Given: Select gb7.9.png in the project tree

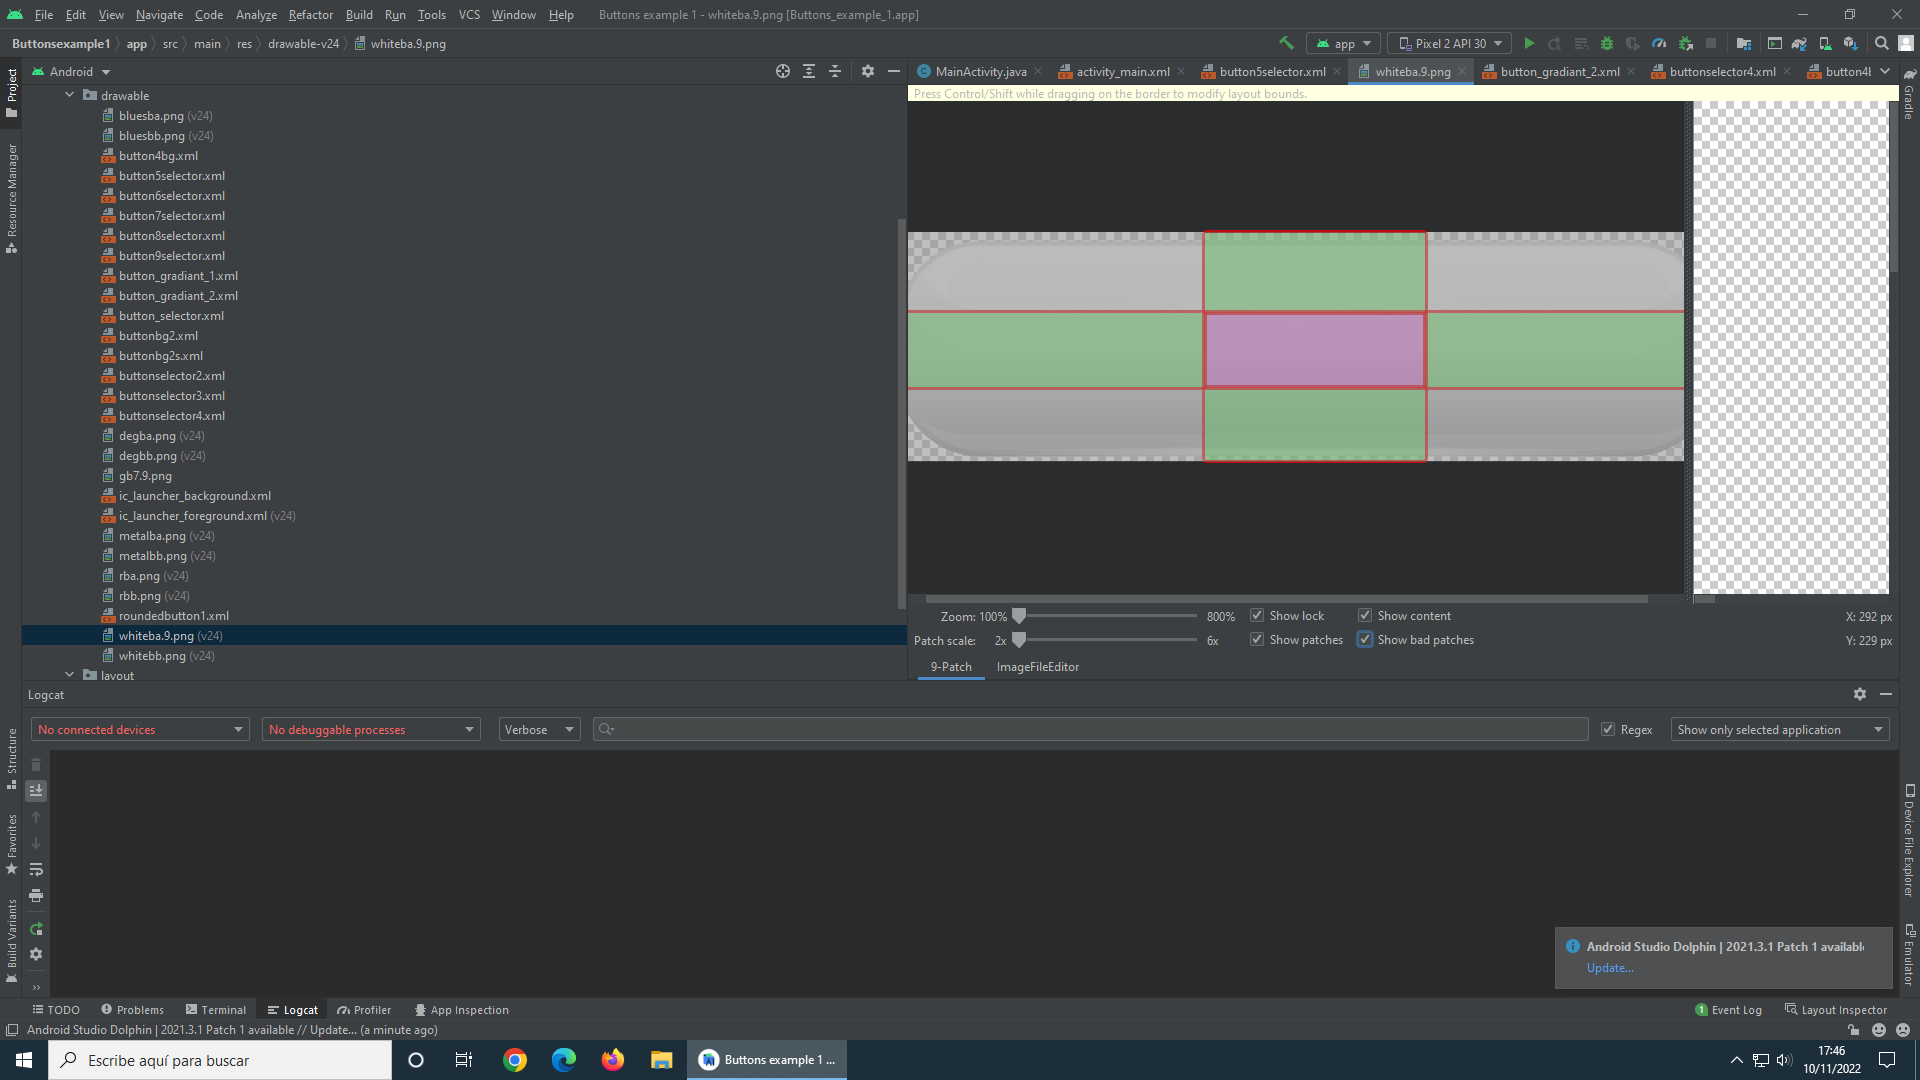Looking at the screenshot, I should point(145,476).
